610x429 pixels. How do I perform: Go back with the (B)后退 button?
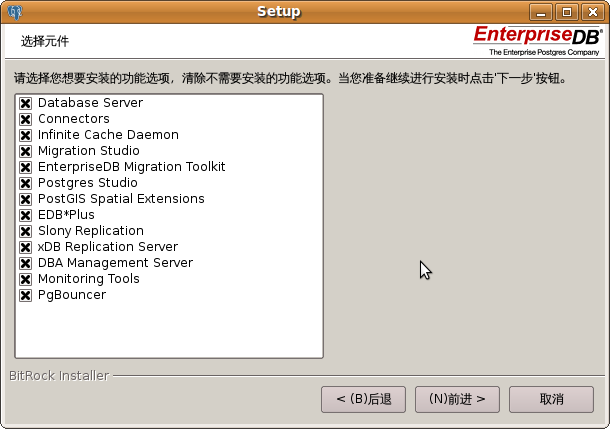(363, 399)
